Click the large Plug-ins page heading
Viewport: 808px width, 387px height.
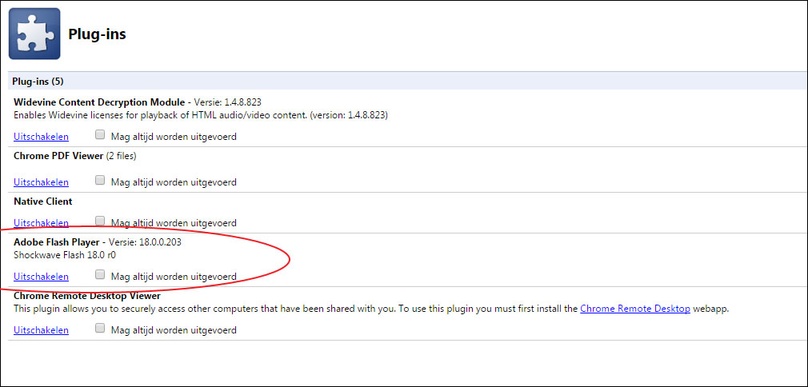(97, 34)
